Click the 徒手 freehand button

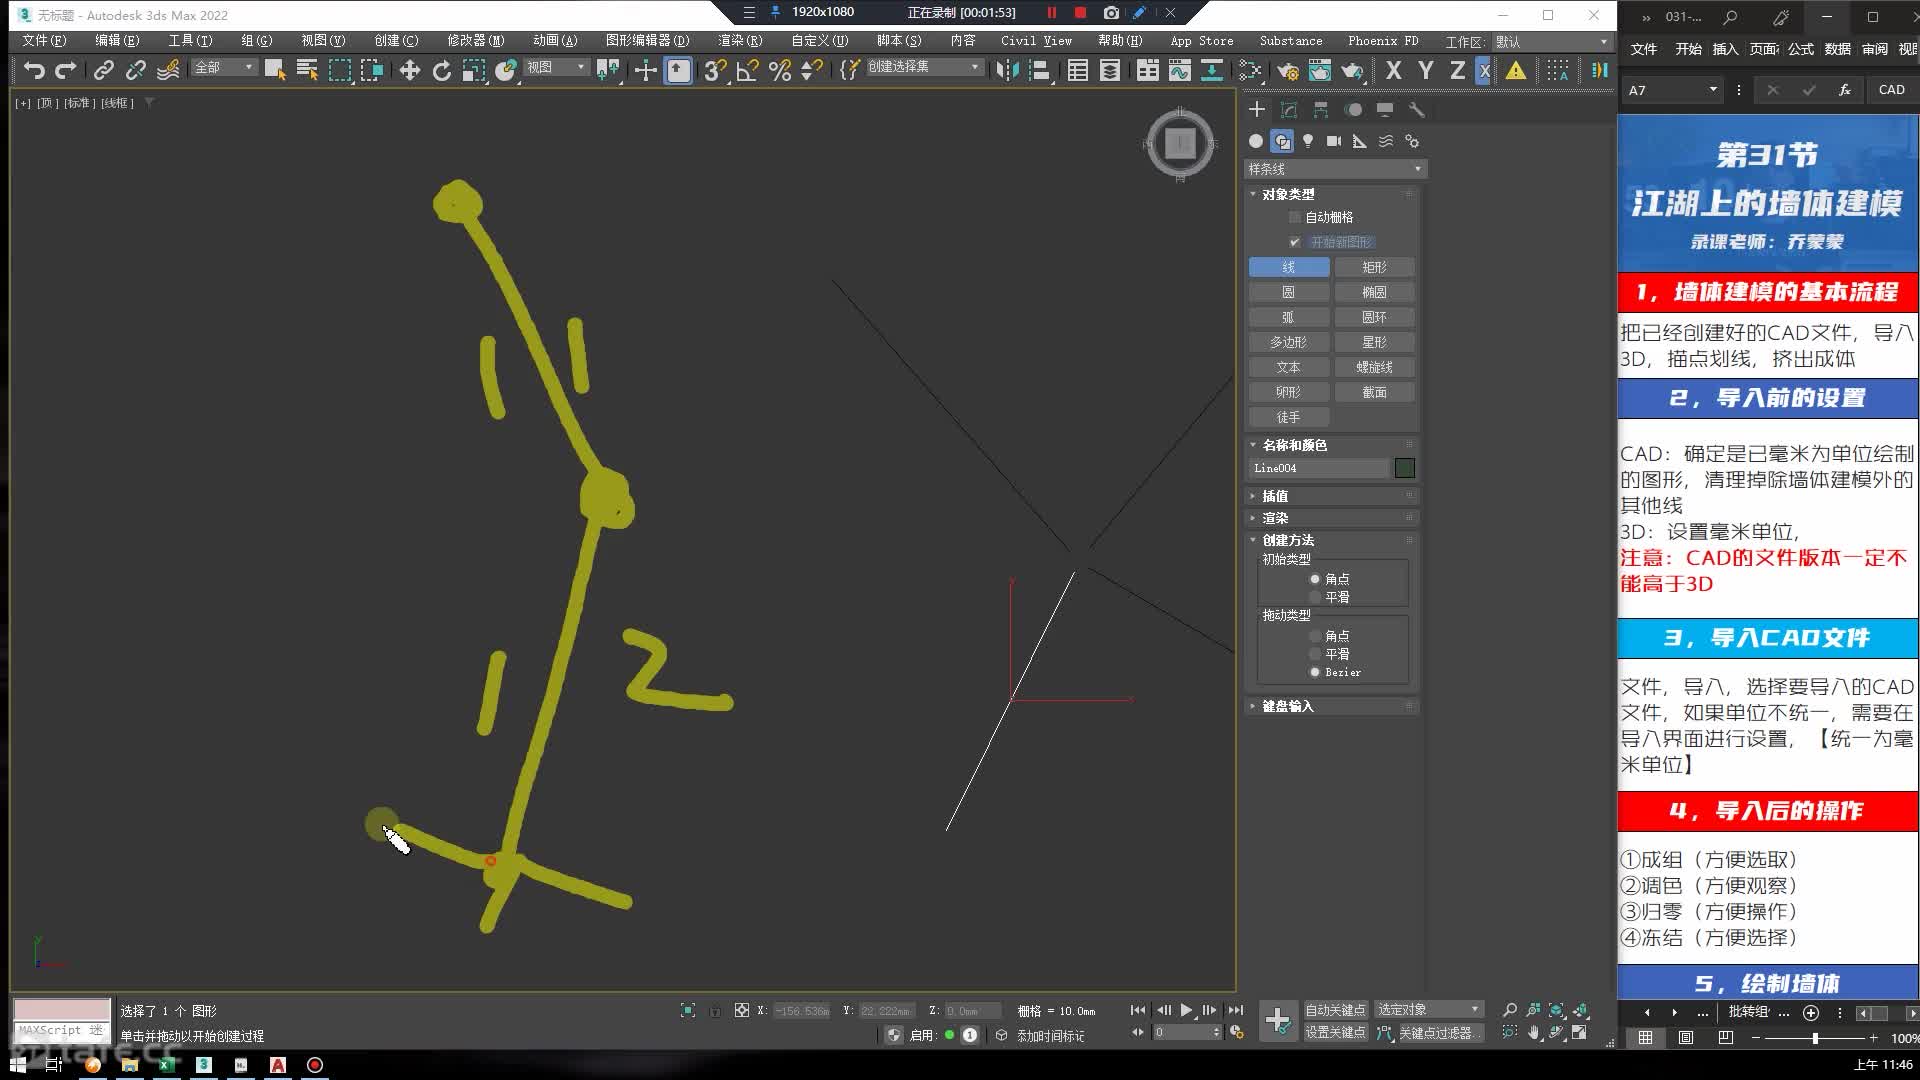tap(1289, 417)
